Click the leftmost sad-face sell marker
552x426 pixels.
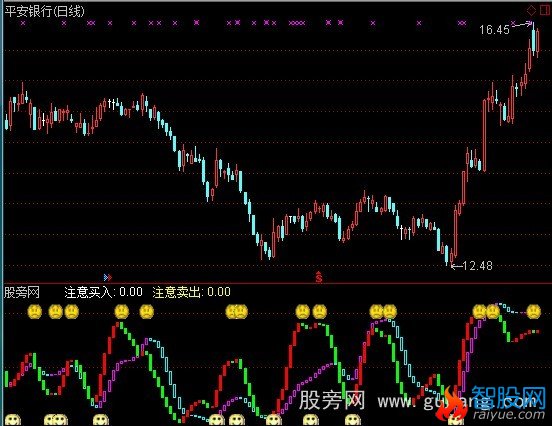[x=35, y=312]
